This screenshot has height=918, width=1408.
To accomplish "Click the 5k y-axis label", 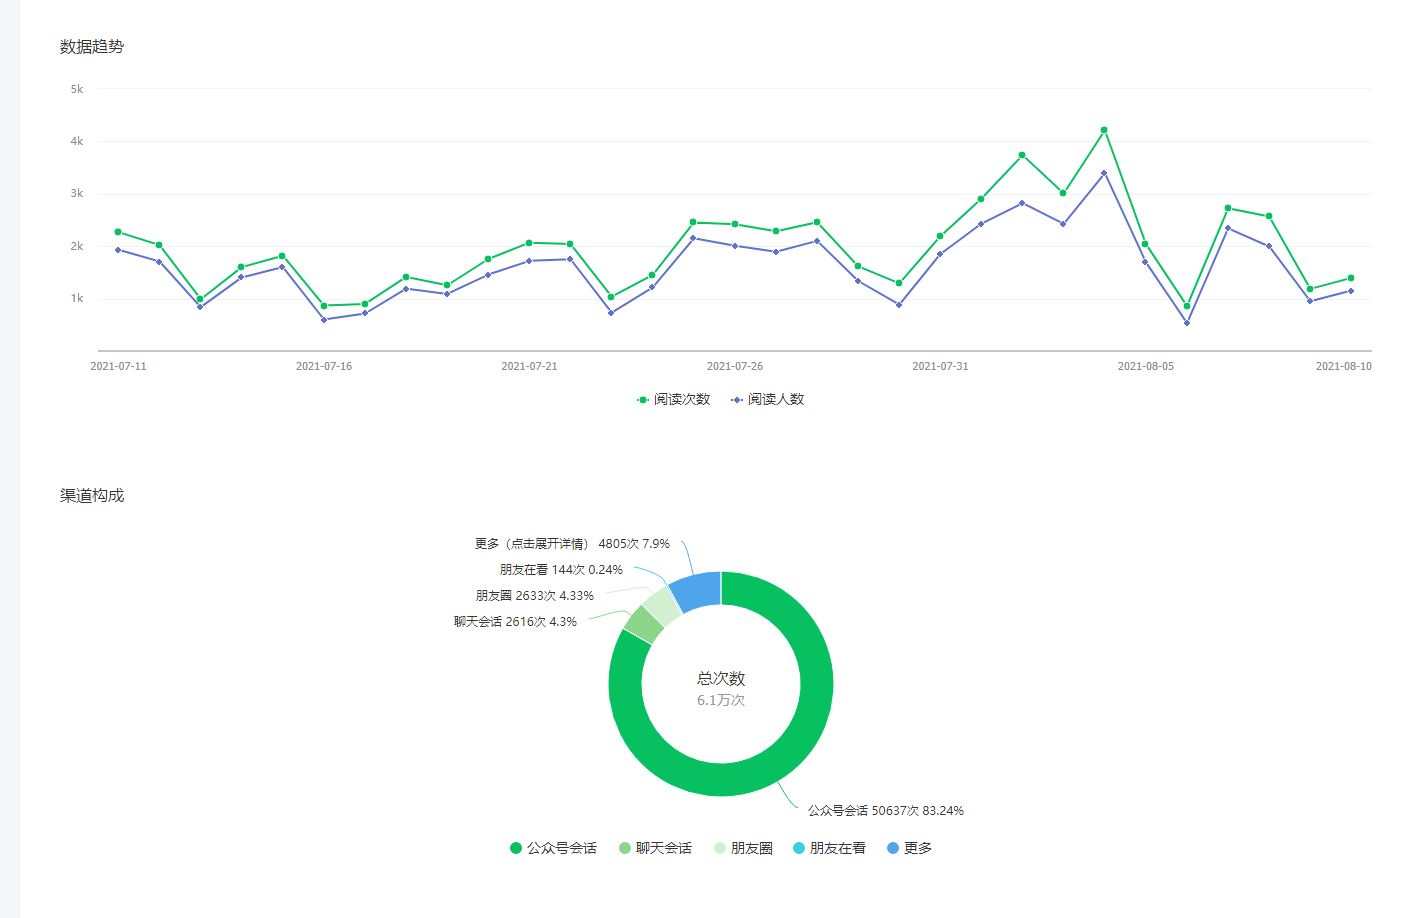I will coord(77,89).
